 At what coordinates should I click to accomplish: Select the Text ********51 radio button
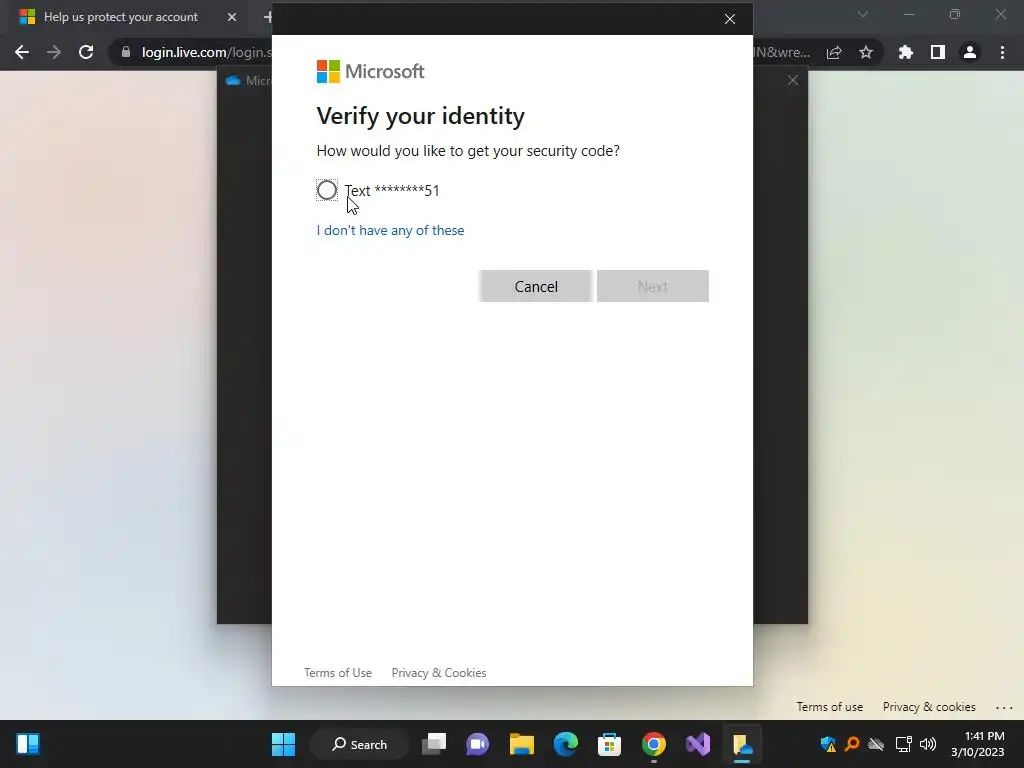point(327,190)
